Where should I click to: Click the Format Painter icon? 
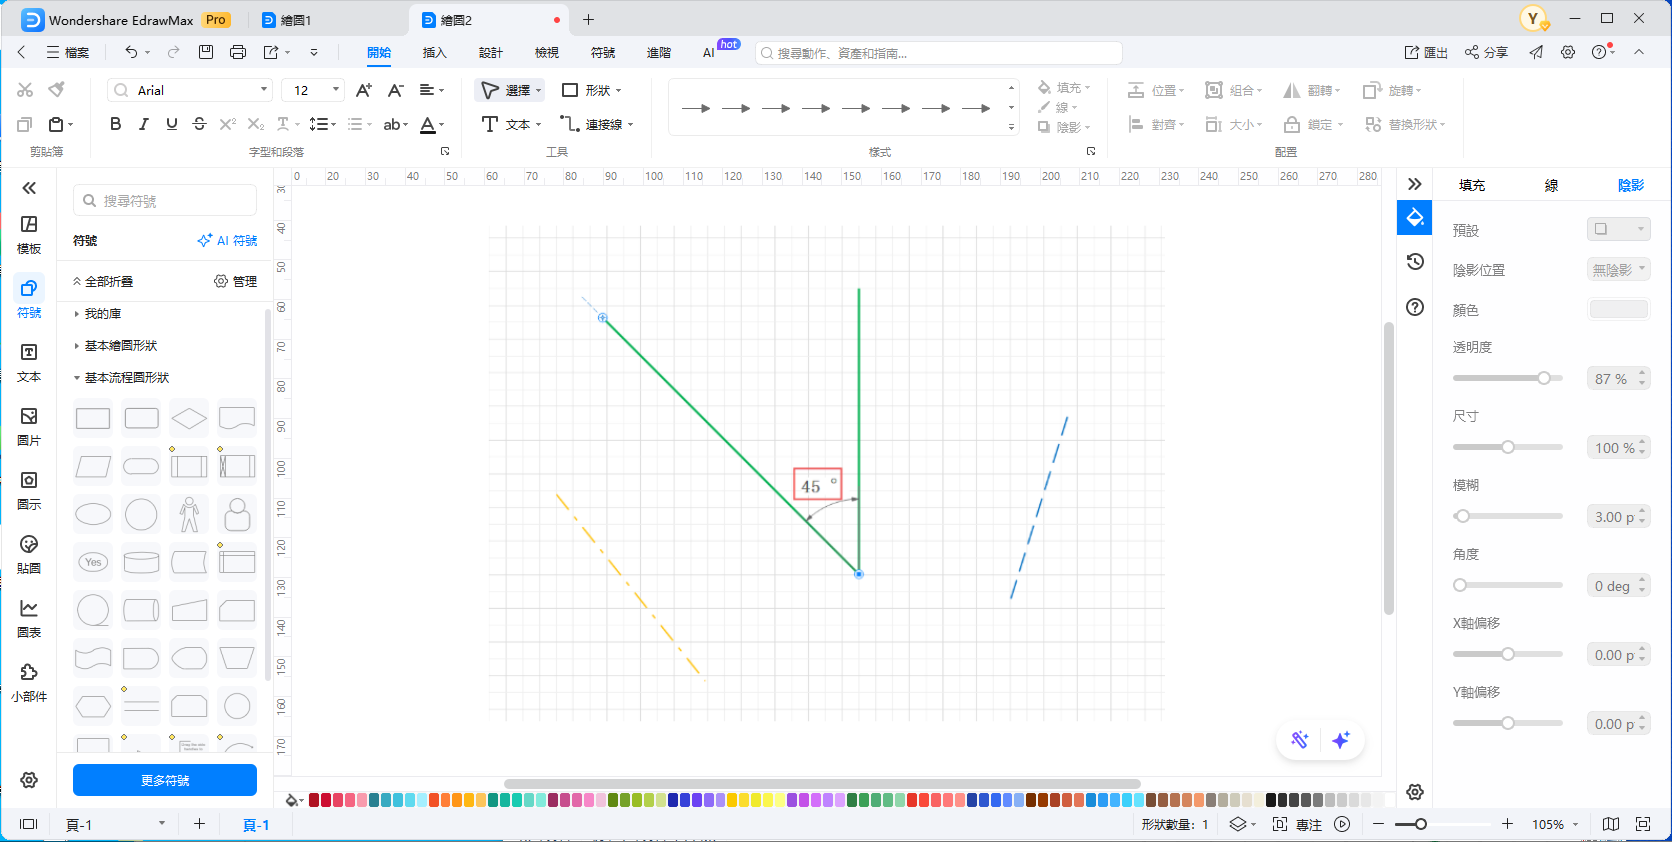[x=57, y=90]
